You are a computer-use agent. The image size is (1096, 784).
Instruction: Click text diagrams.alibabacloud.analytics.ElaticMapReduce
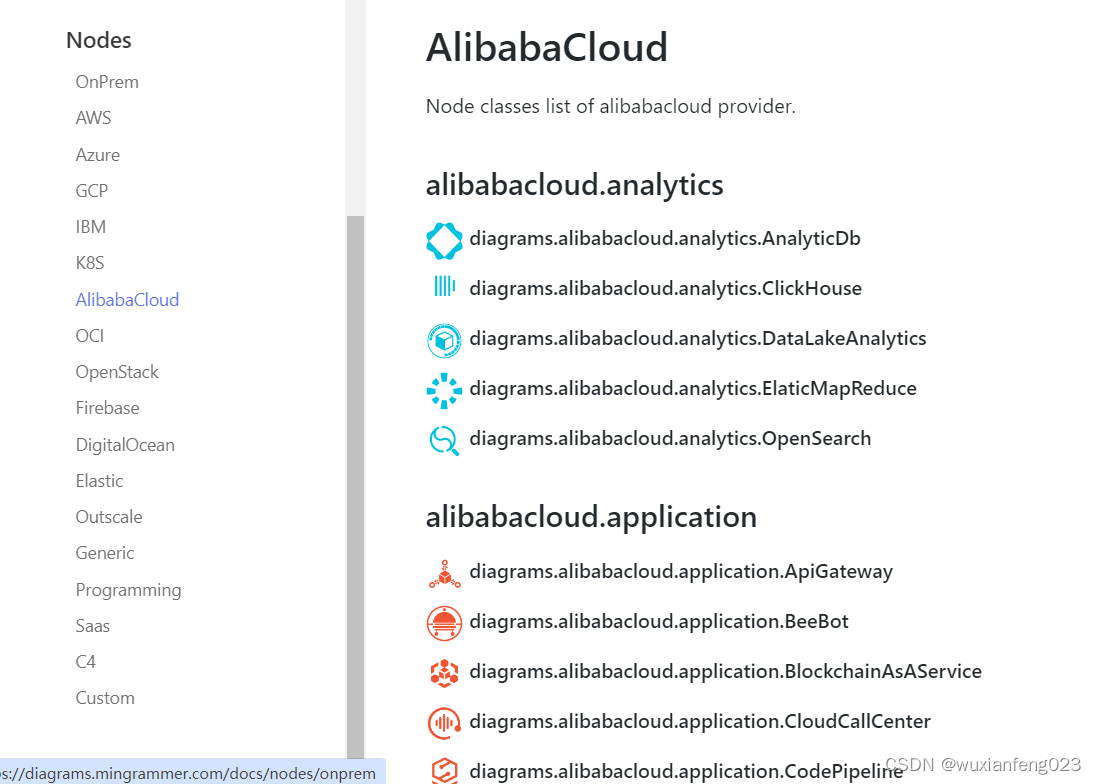point(693,388)
